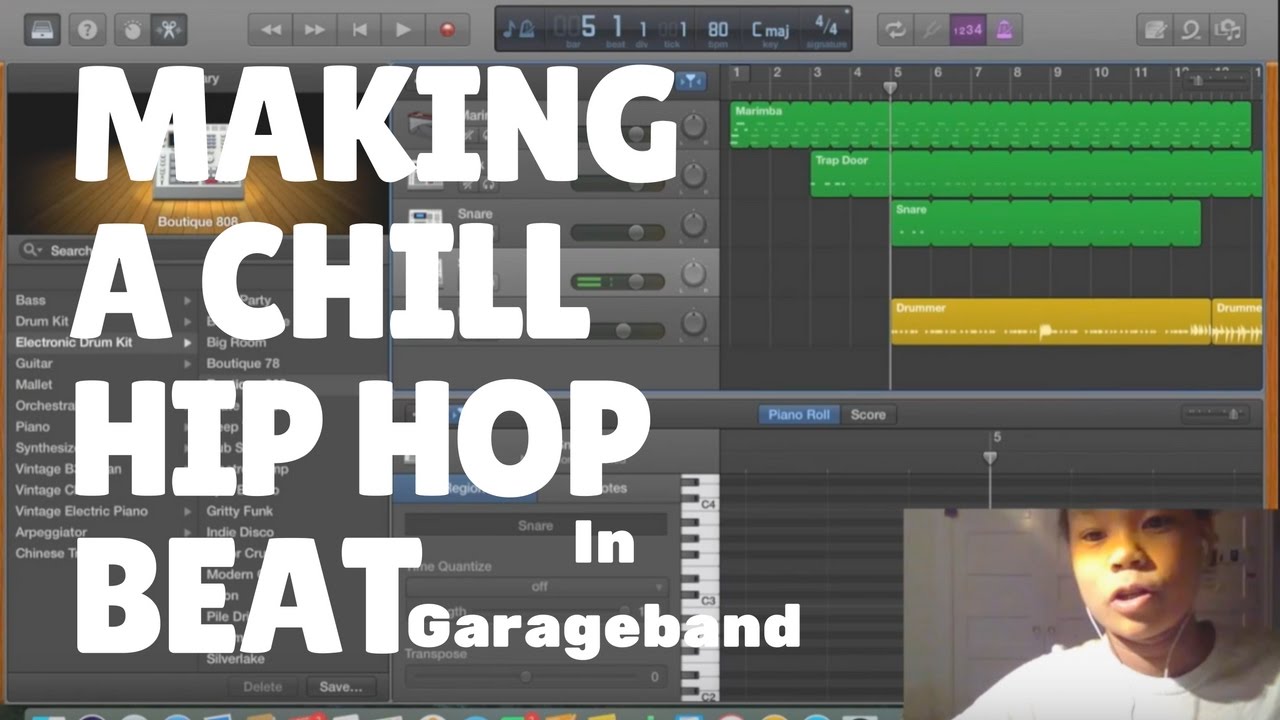Start playback with the Play button
The height and width of the screenshot is (720, 1280).
(403, 29)
